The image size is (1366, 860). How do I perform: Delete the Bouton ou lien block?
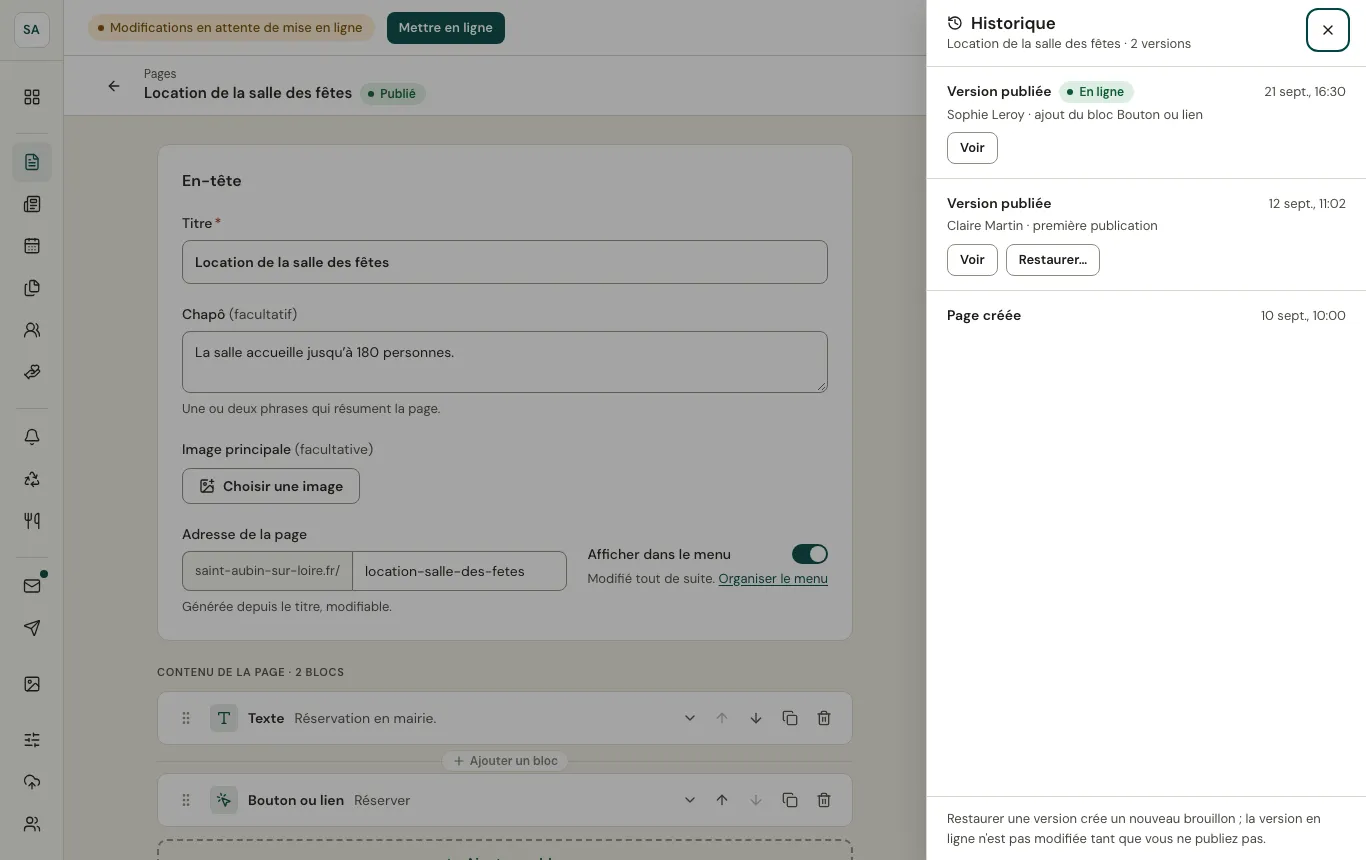(x=824, y=800)
